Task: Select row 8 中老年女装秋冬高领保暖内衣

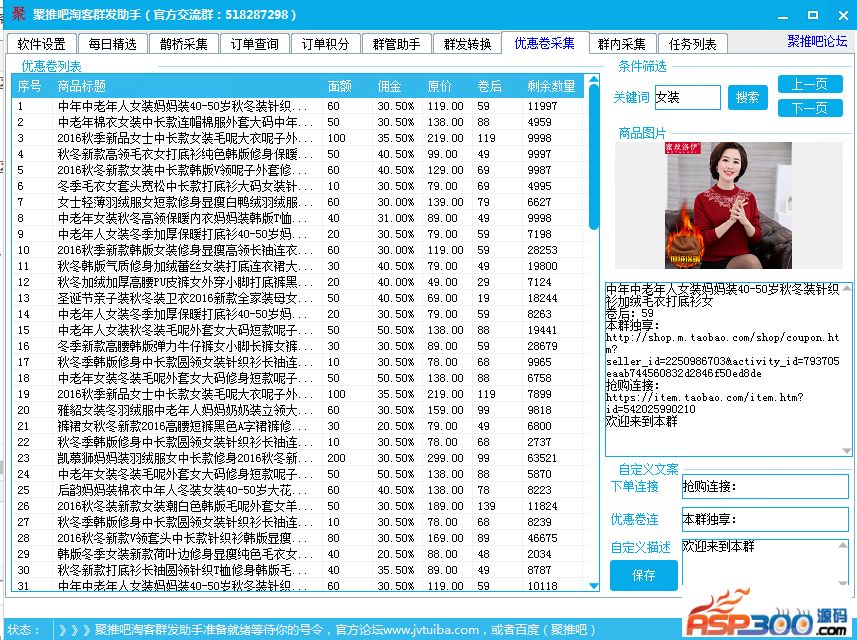Action: (298, 218)
